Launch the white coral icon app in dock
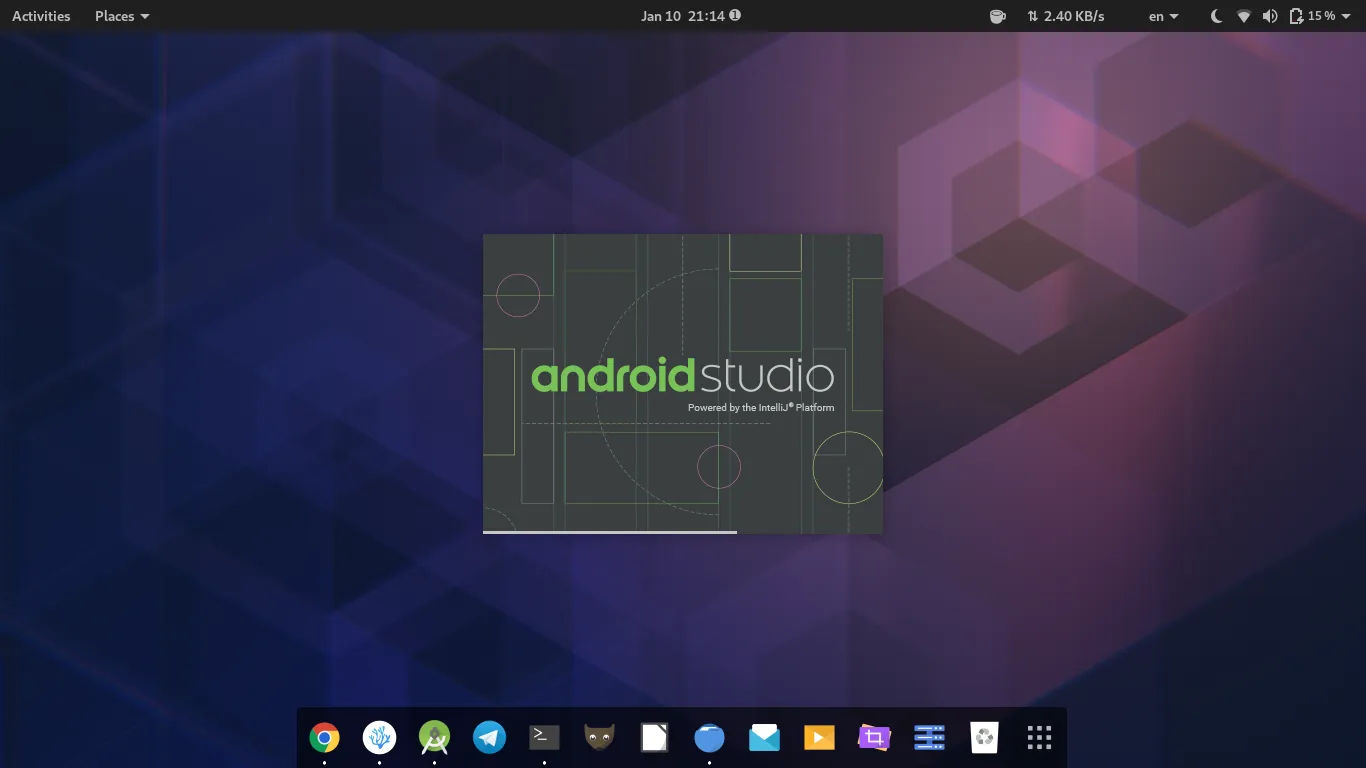This screenshot has width=1366, height=768. (379, 738)
